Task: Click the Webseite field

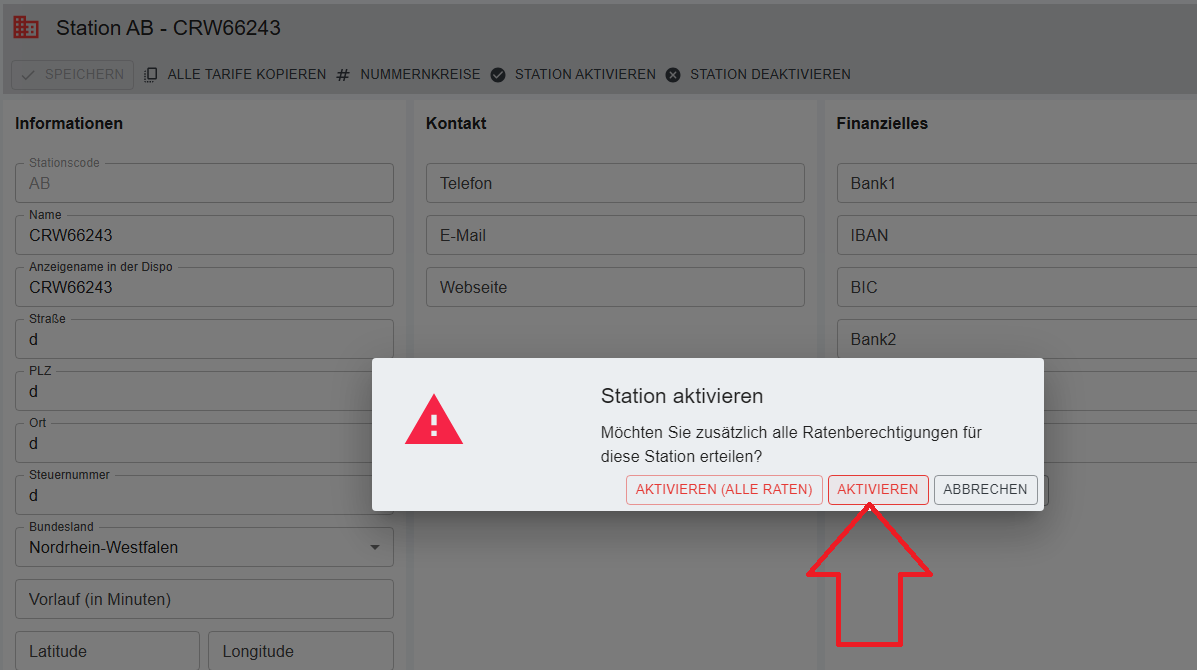Action: coord(615,287)
